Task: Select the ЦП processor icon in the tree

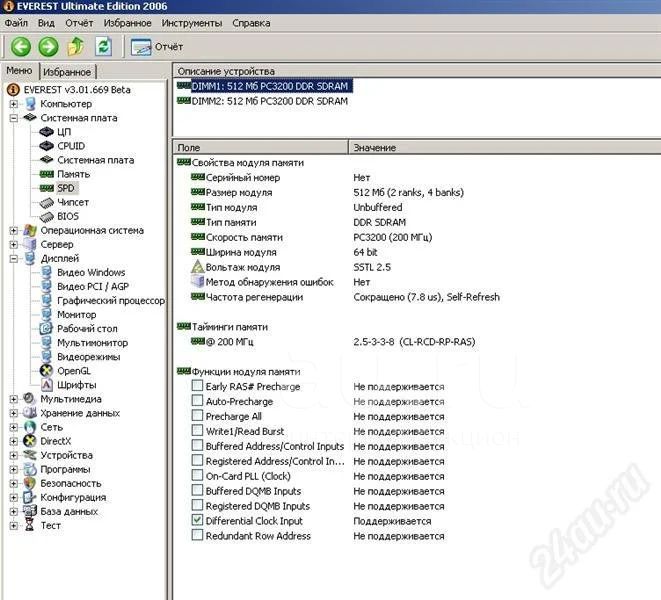Action: (46, 132)
